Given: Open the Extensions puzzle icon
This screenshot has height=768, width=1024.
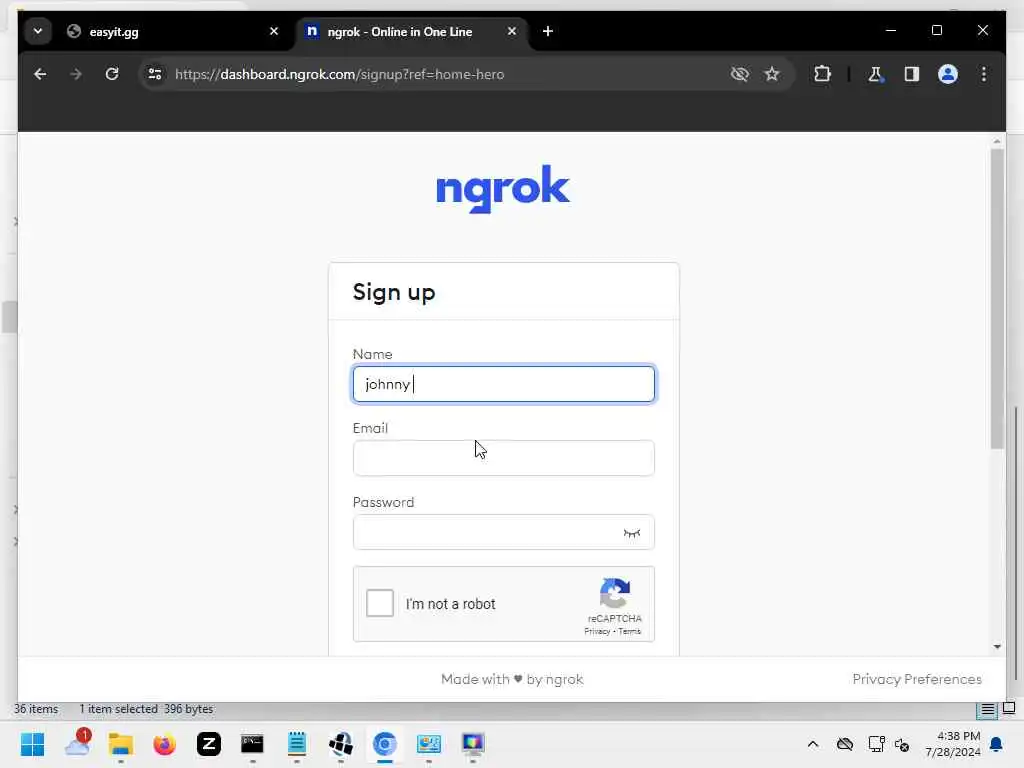Looking at the screenshot, I should point(822,74).
